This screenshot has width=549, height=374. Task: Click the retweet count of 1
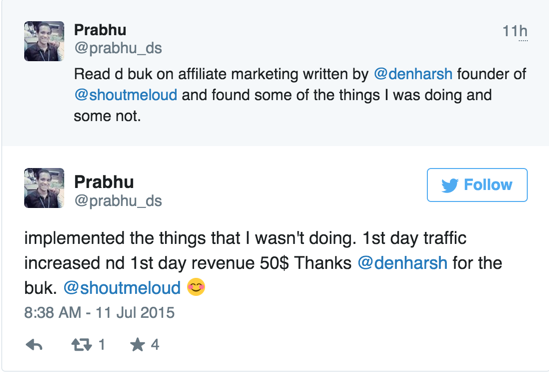coord(102,345)
